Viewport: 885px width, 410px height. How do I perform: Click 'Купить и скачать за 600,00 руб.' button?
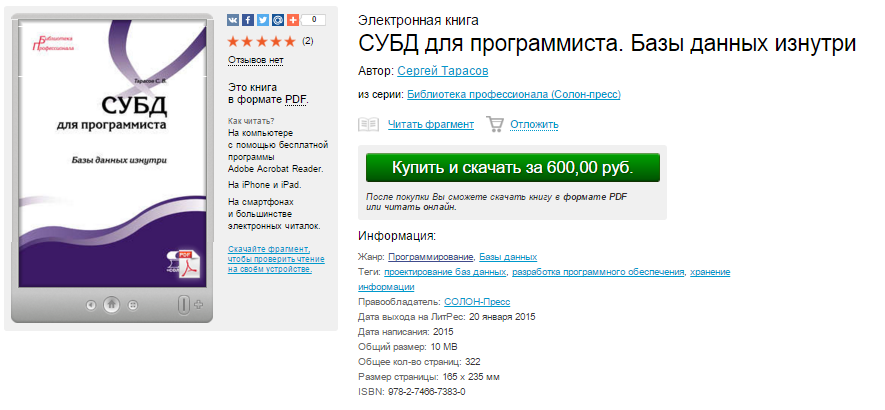click(x=512, y=168)
